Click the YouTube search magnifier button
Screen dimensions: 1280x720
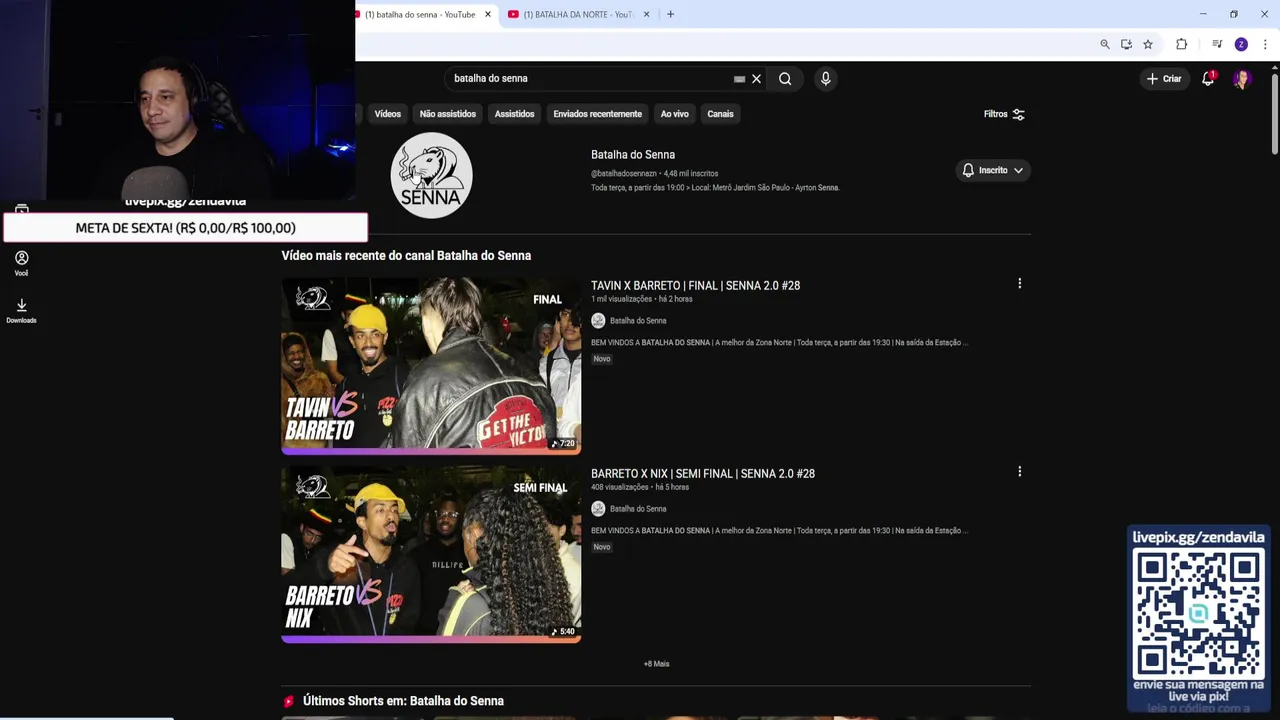tap(785, 78)
